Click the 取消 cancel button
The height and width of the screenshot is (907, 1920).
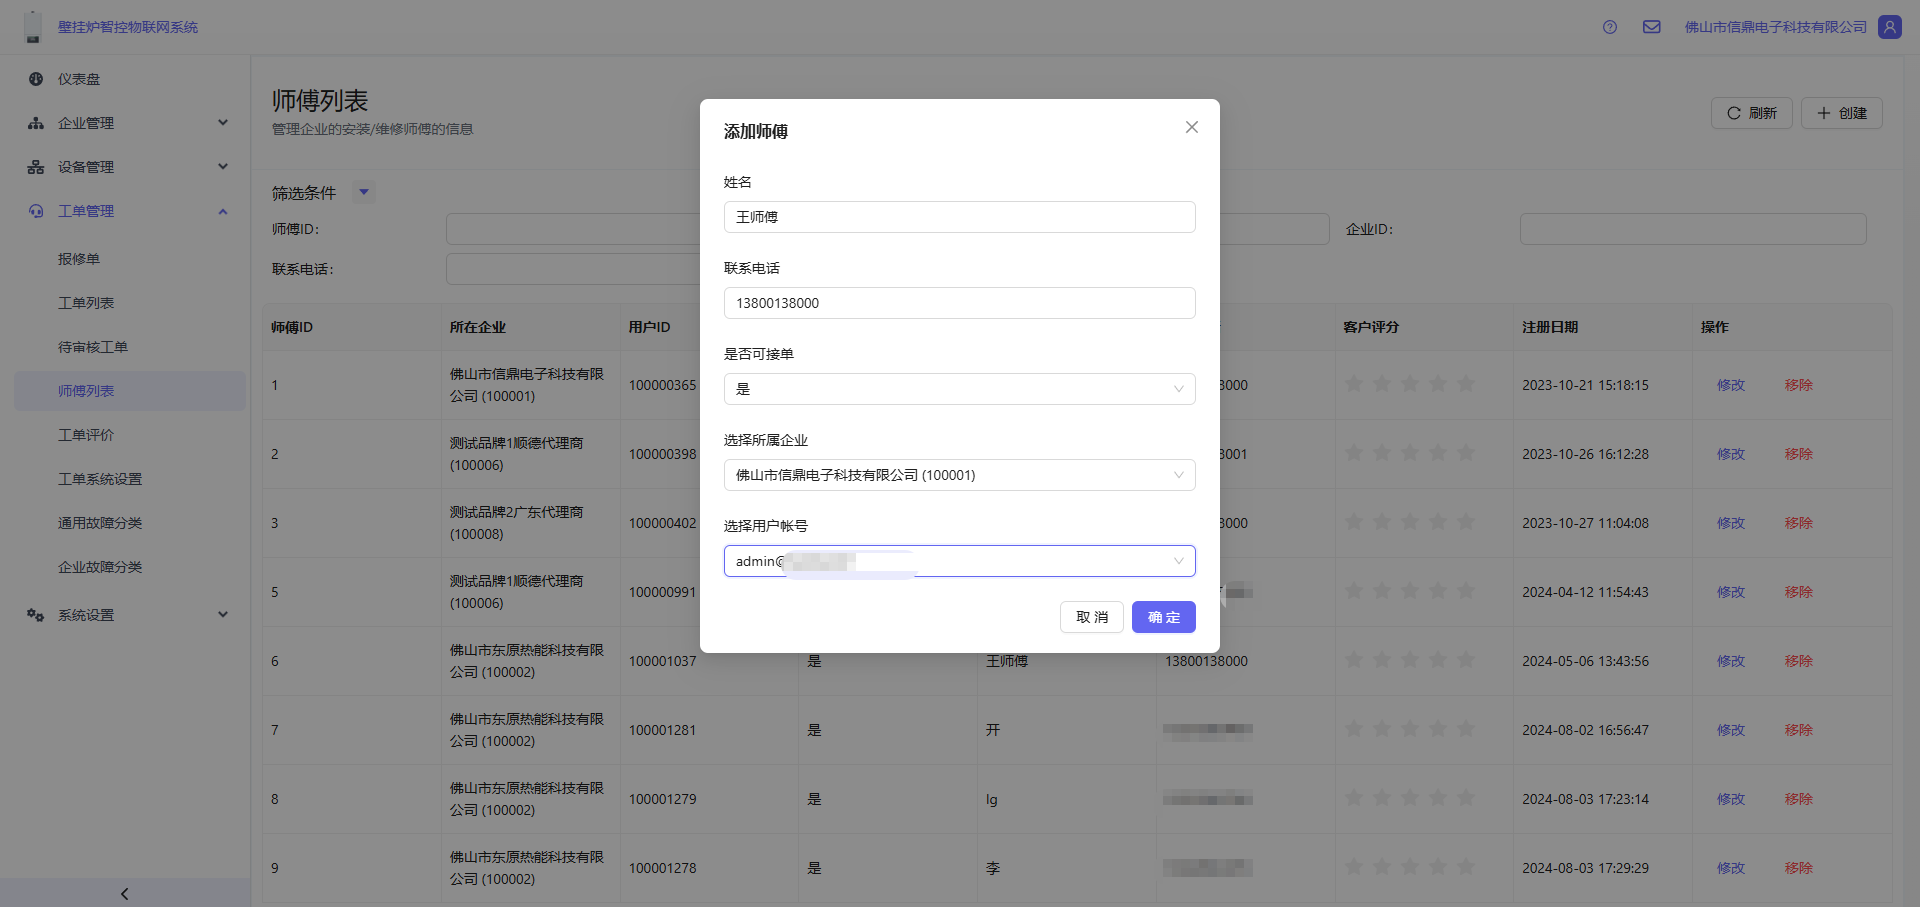pyautogui.click(x=1091, y=617)
